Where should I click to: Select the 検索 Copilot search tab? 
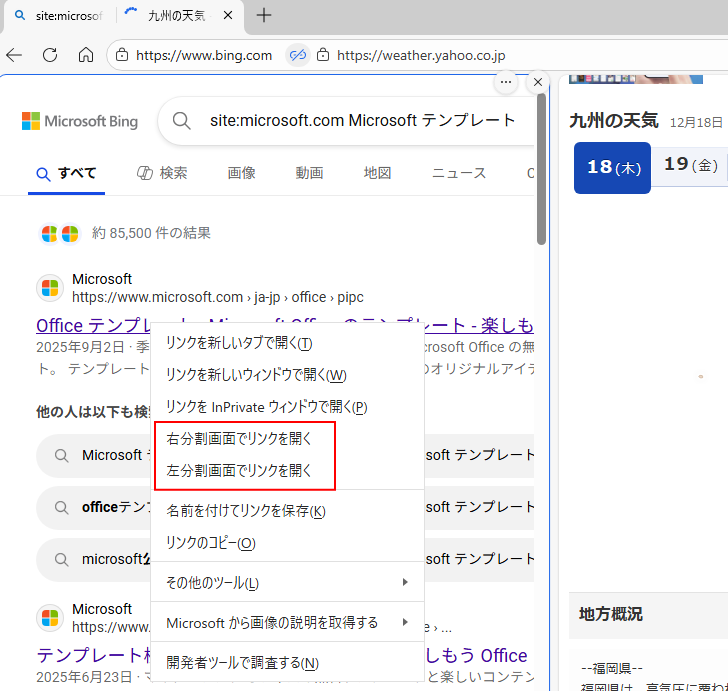coord(162,173)
